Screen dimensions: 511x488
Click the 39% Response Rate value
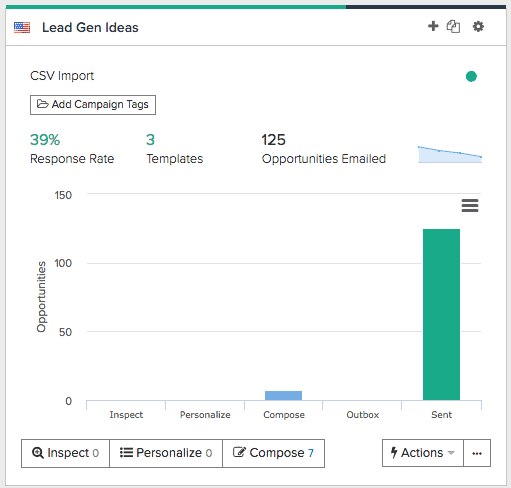[45, 139]
